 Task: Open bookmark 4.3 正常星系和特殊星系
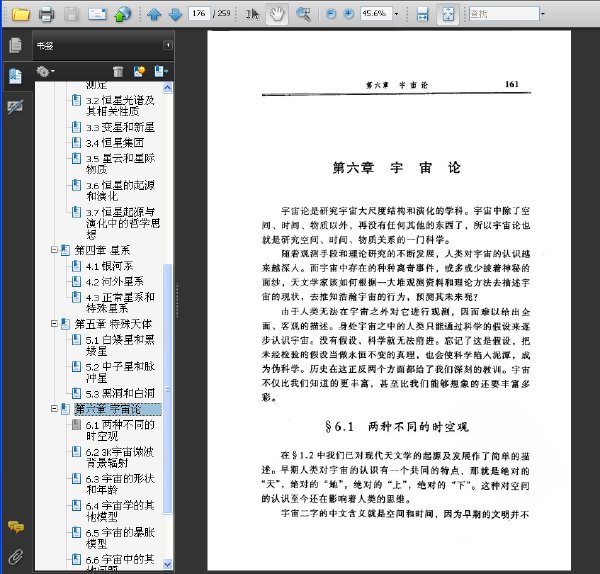(x=120, y=302)
